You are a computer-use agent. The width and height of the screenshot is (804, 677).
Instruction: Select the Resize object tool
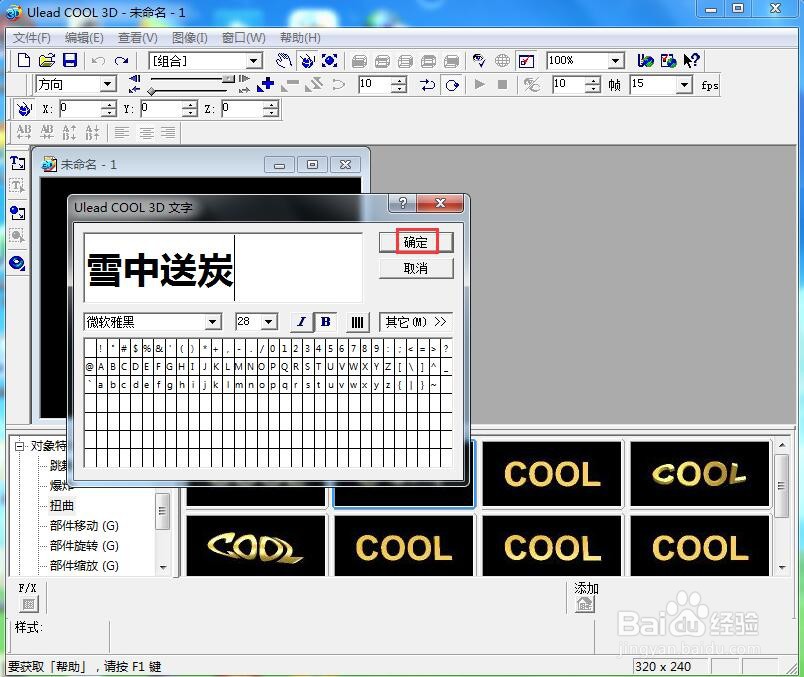[329, 61]
